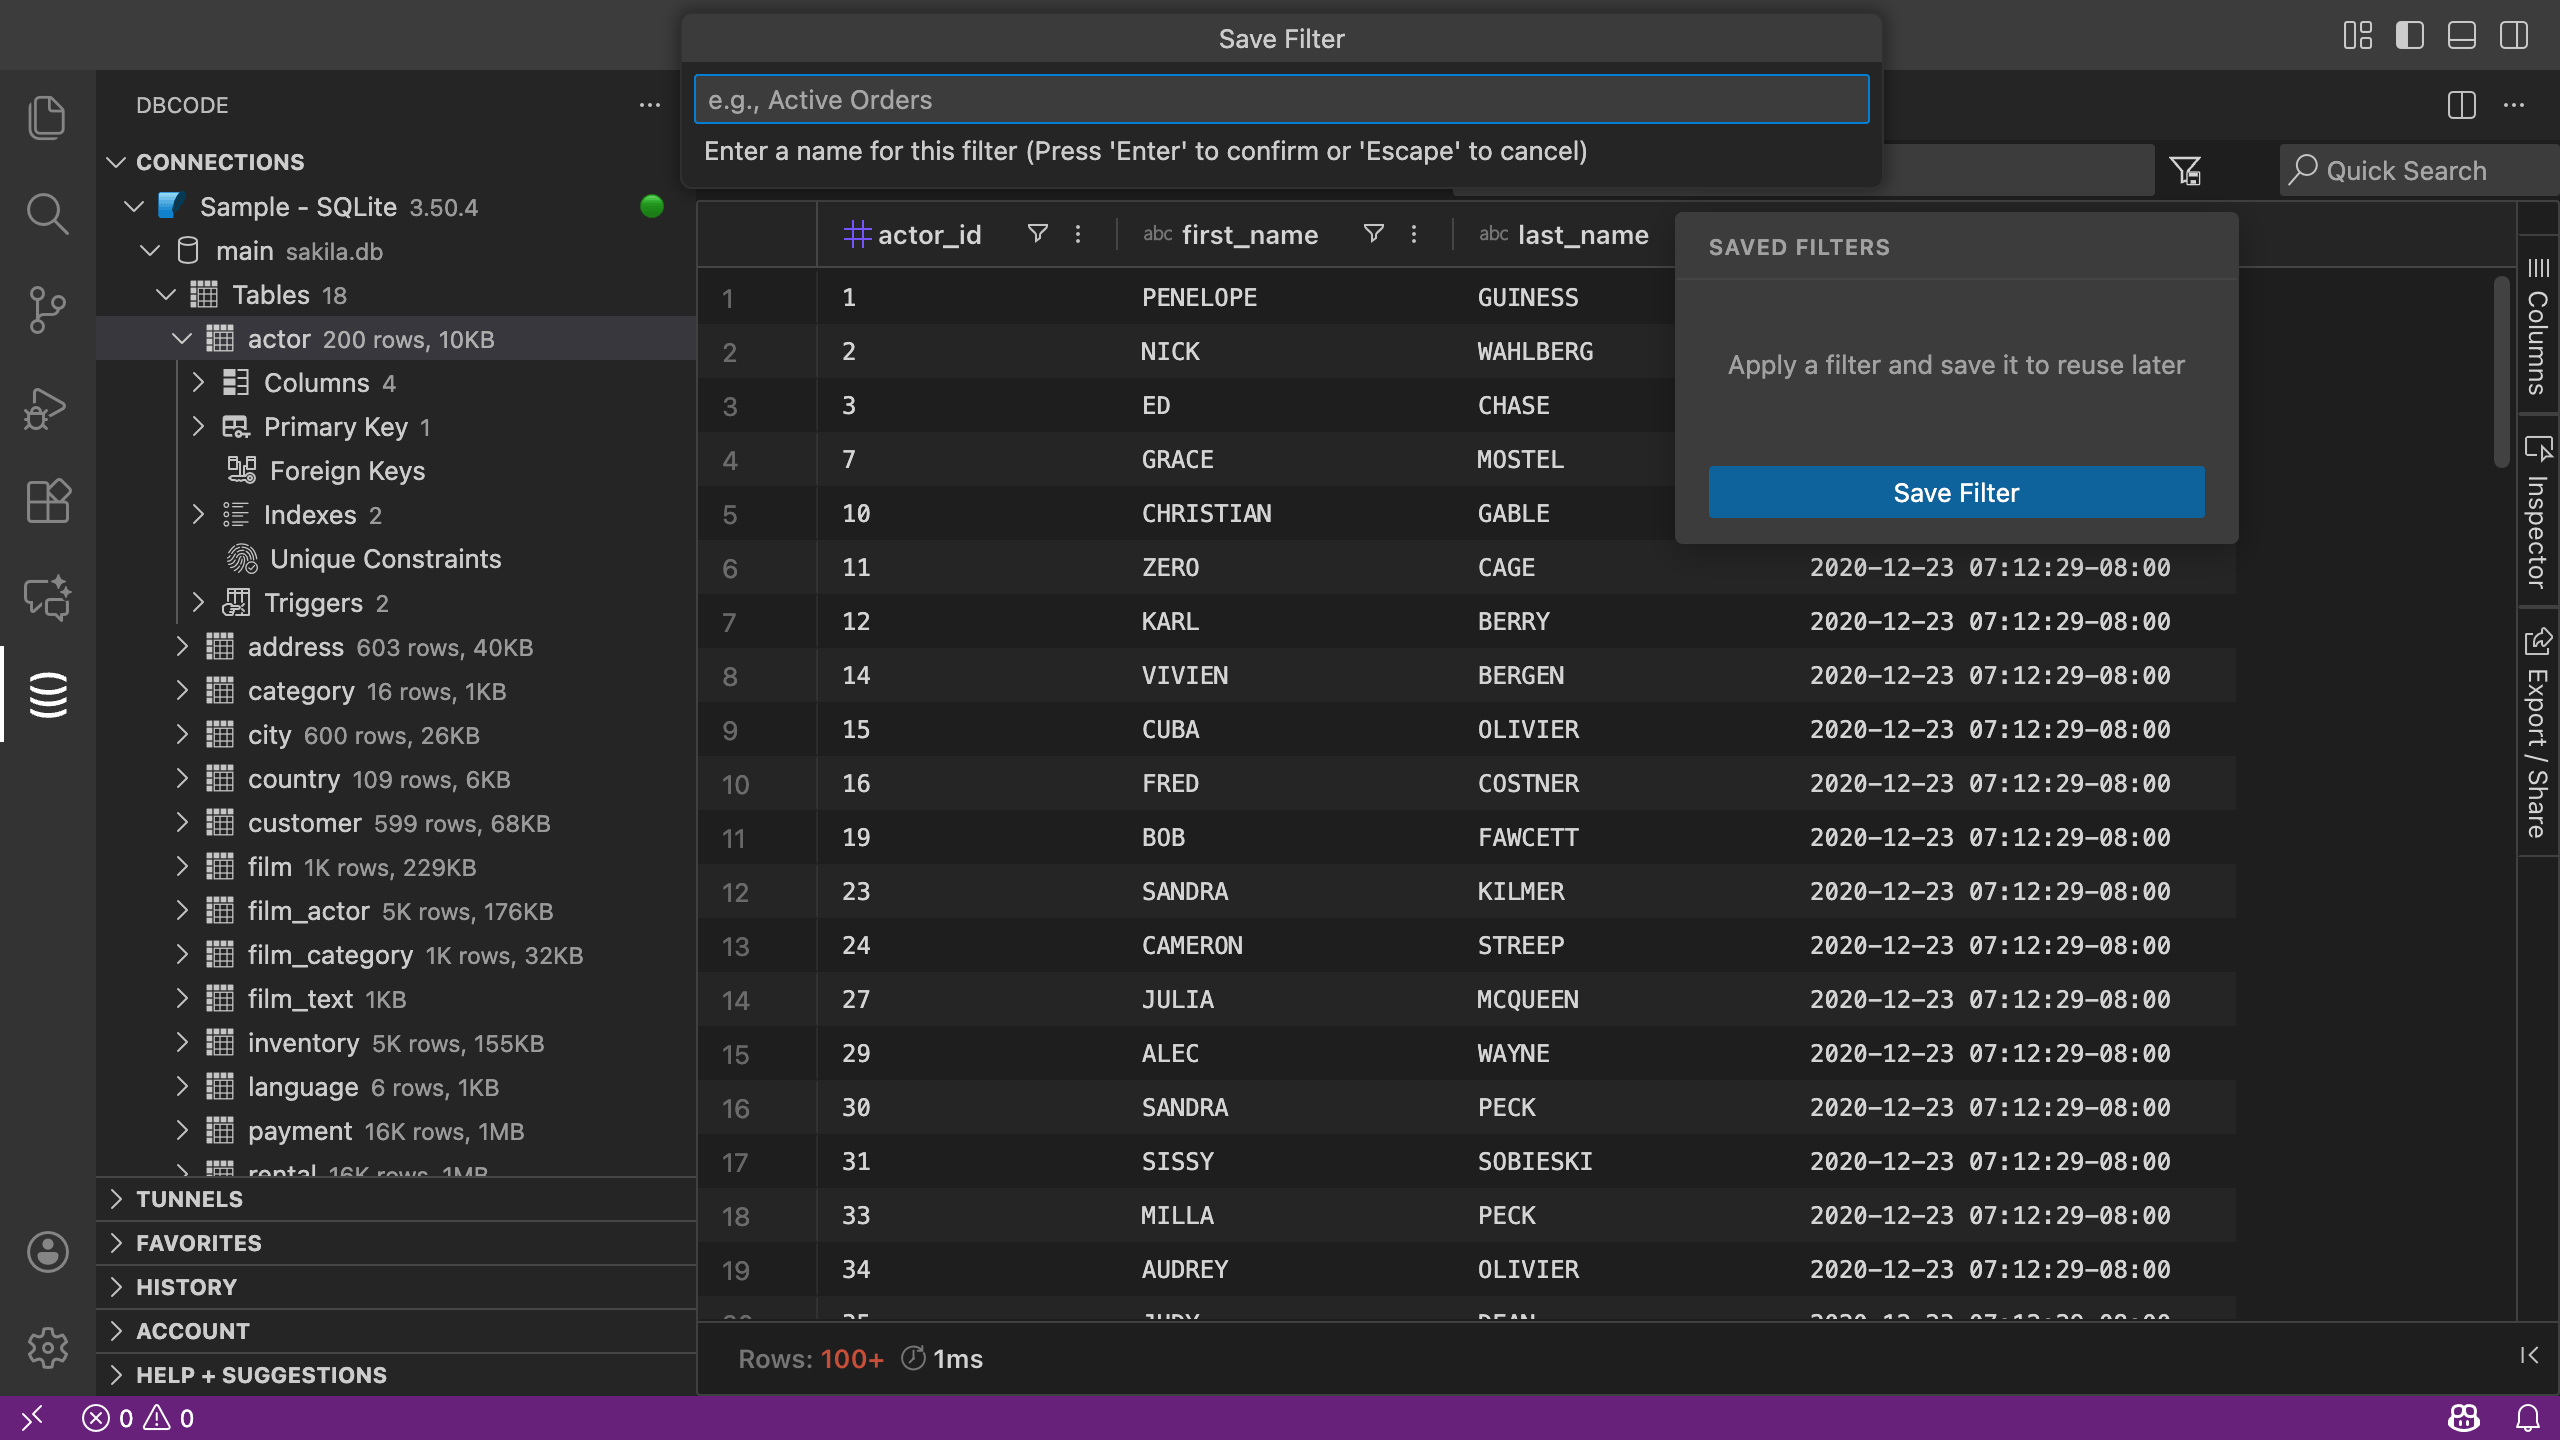Open the Source Control view
The height and width of the screenshot is (1440, 2560).
tap(47, 310)
